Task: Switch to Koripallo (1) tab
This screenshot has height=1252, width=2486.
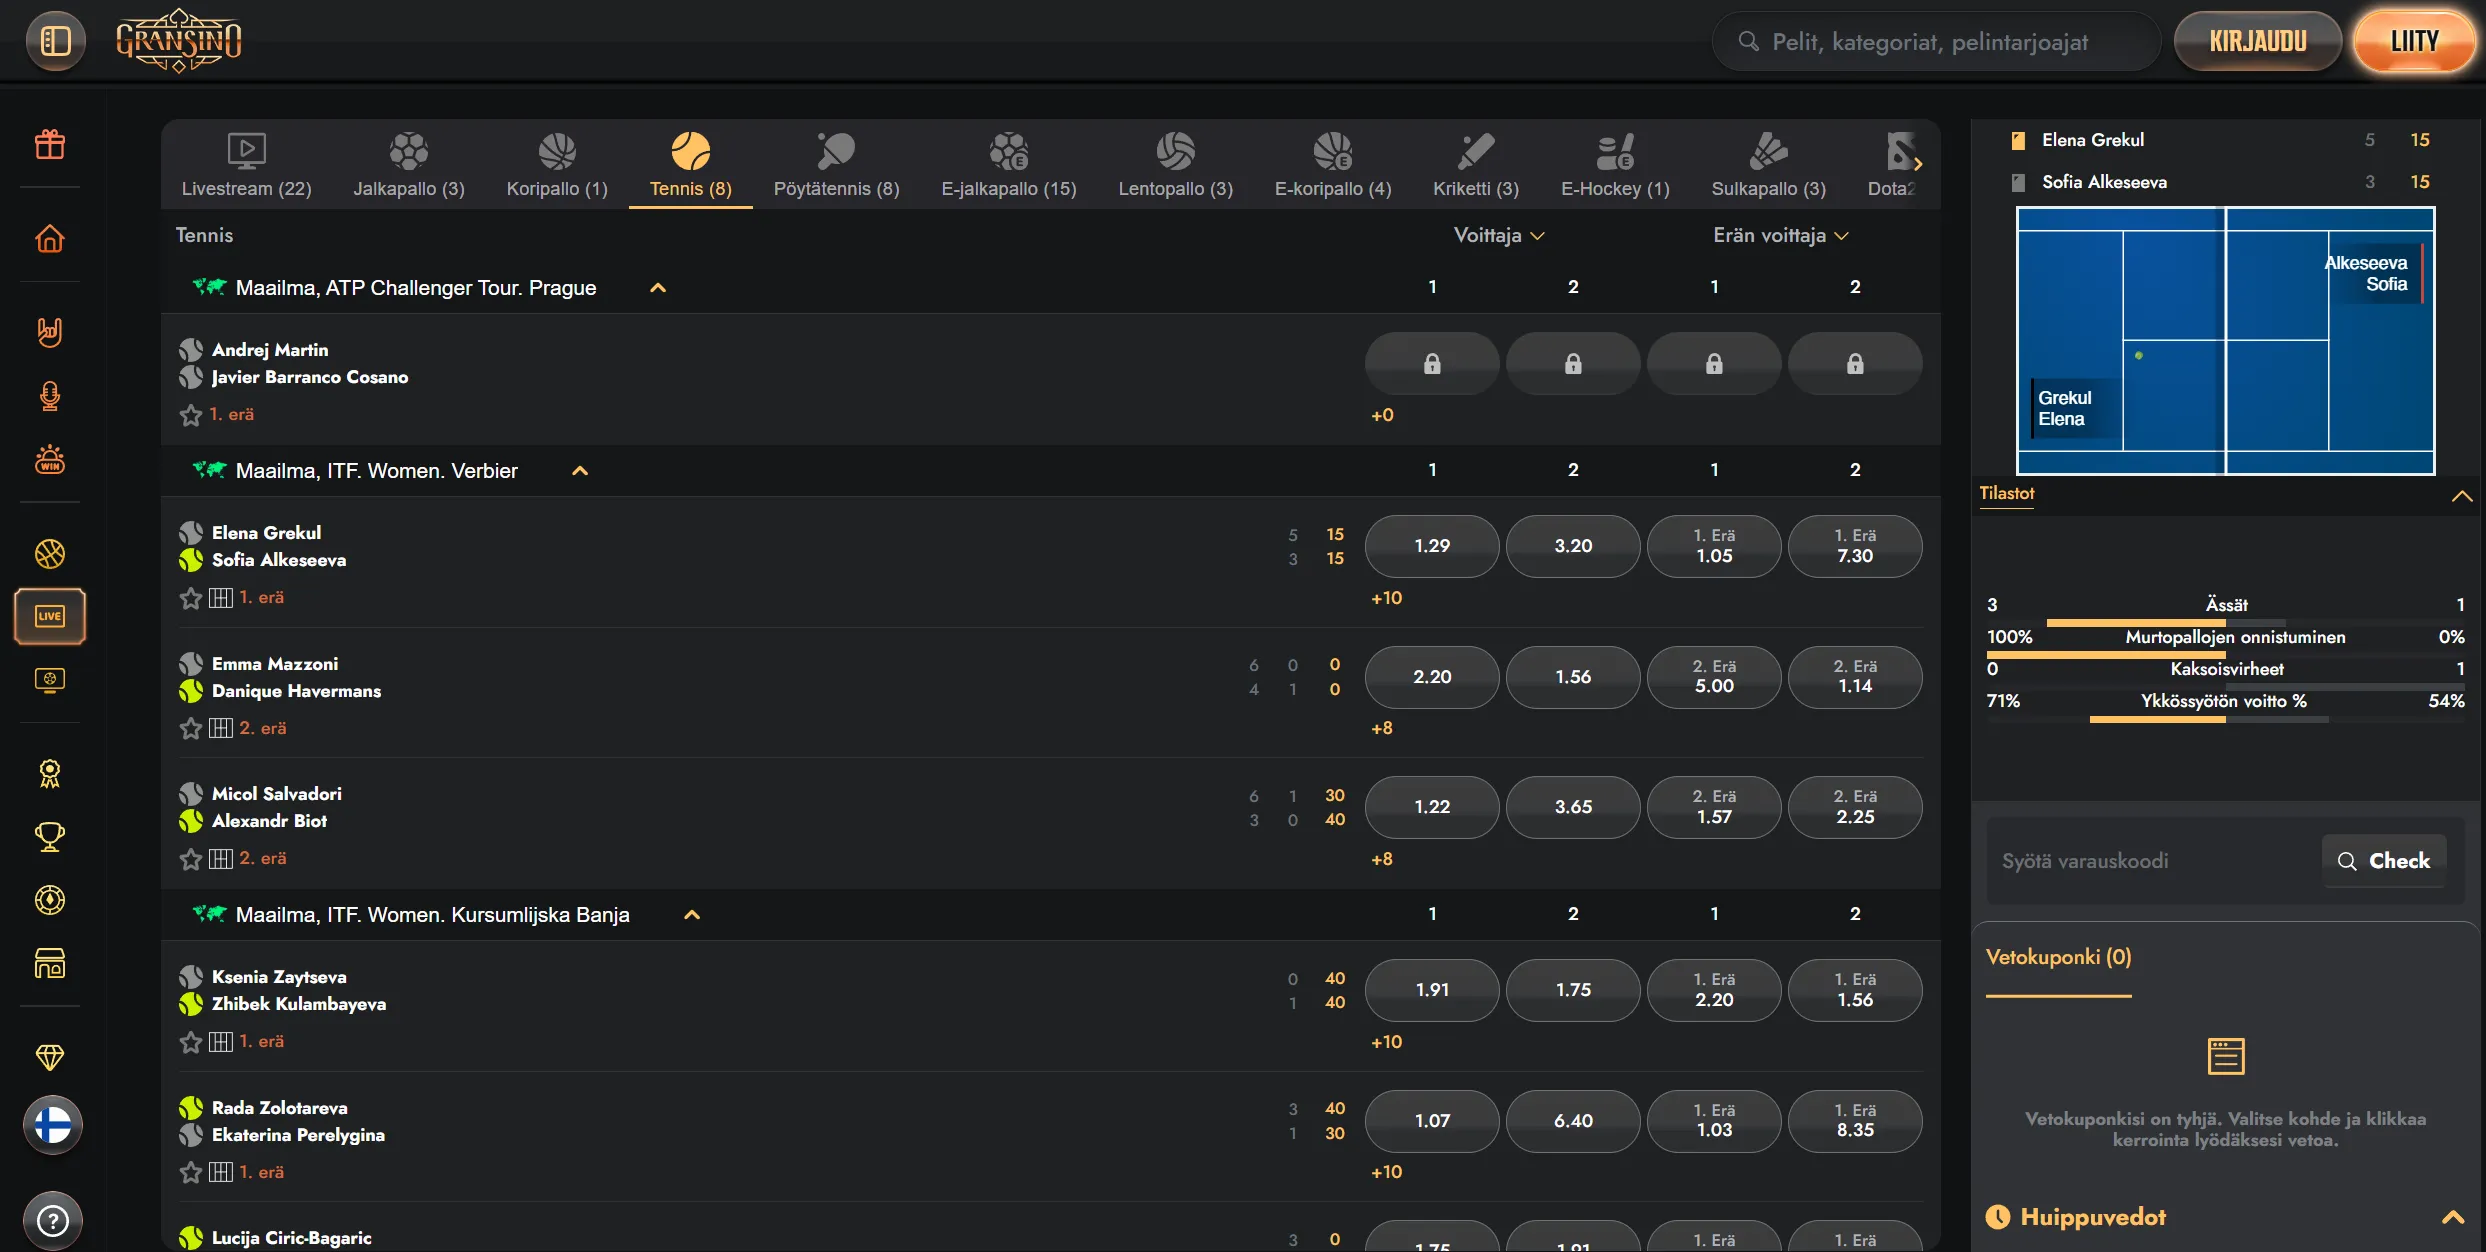Action: coord(557,165)
